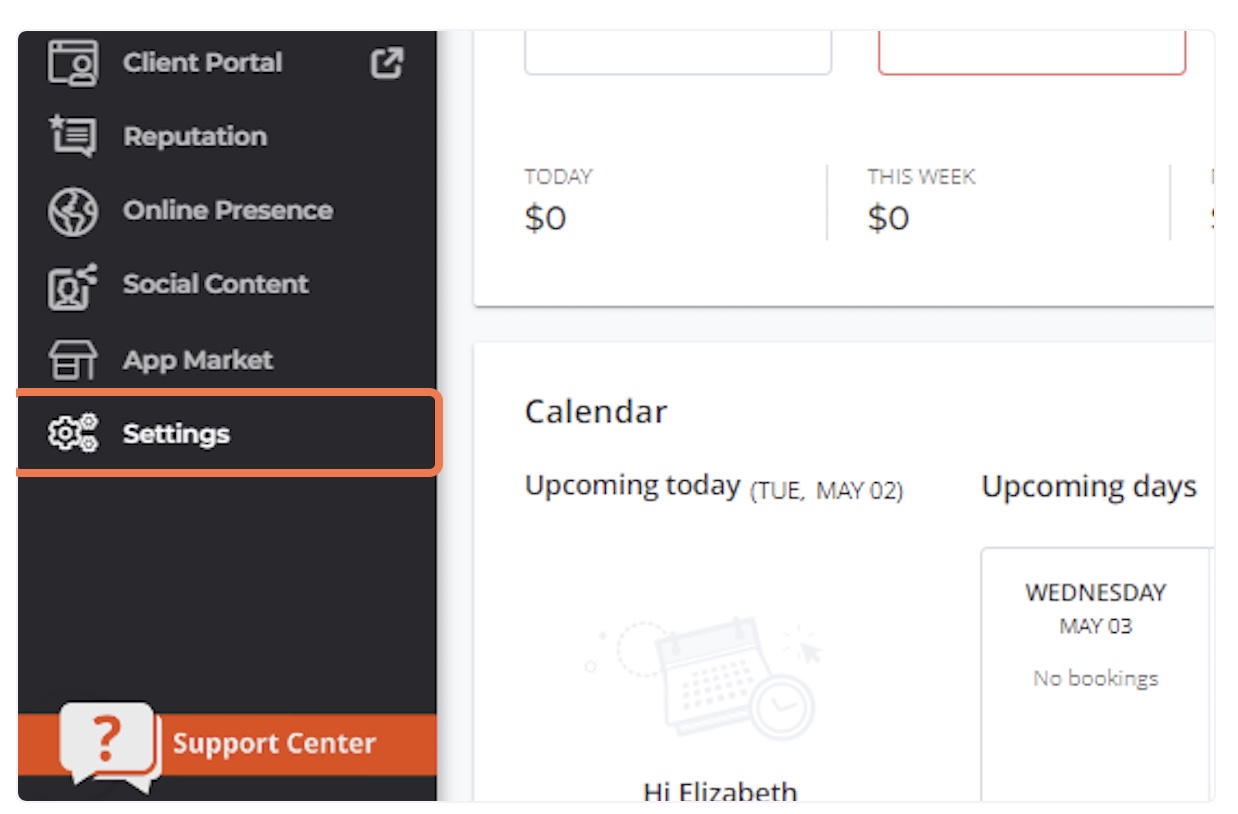The width and height of the screenshot is (1238, 814).
Task: Click the Settings gears icon
Action: [72, 433]
